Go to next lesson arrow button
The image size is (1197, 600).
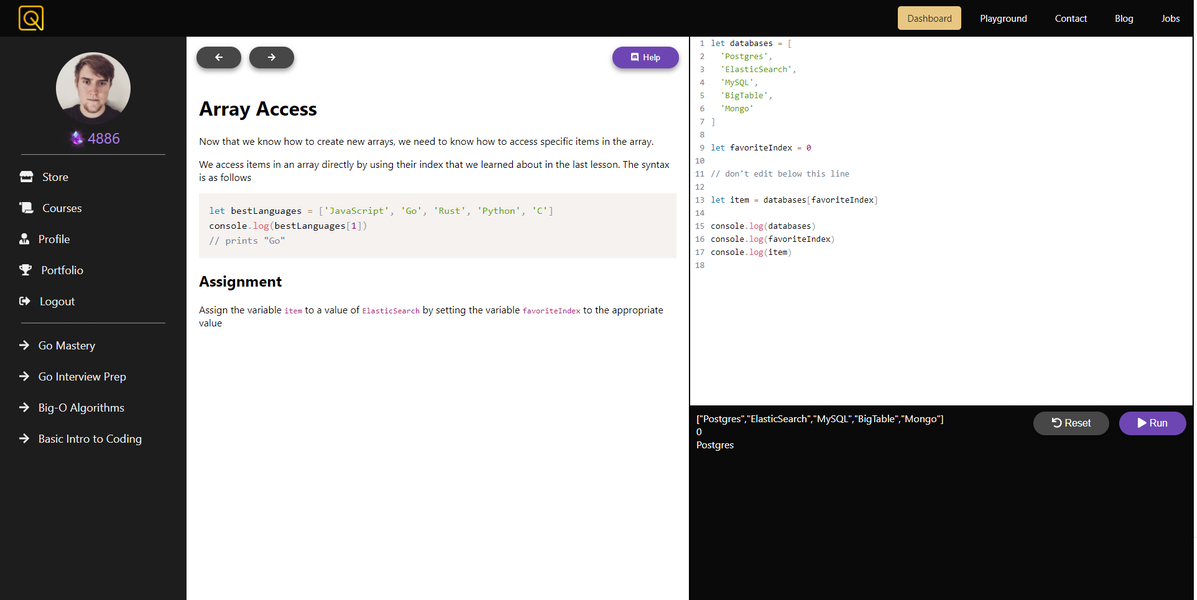272,57
